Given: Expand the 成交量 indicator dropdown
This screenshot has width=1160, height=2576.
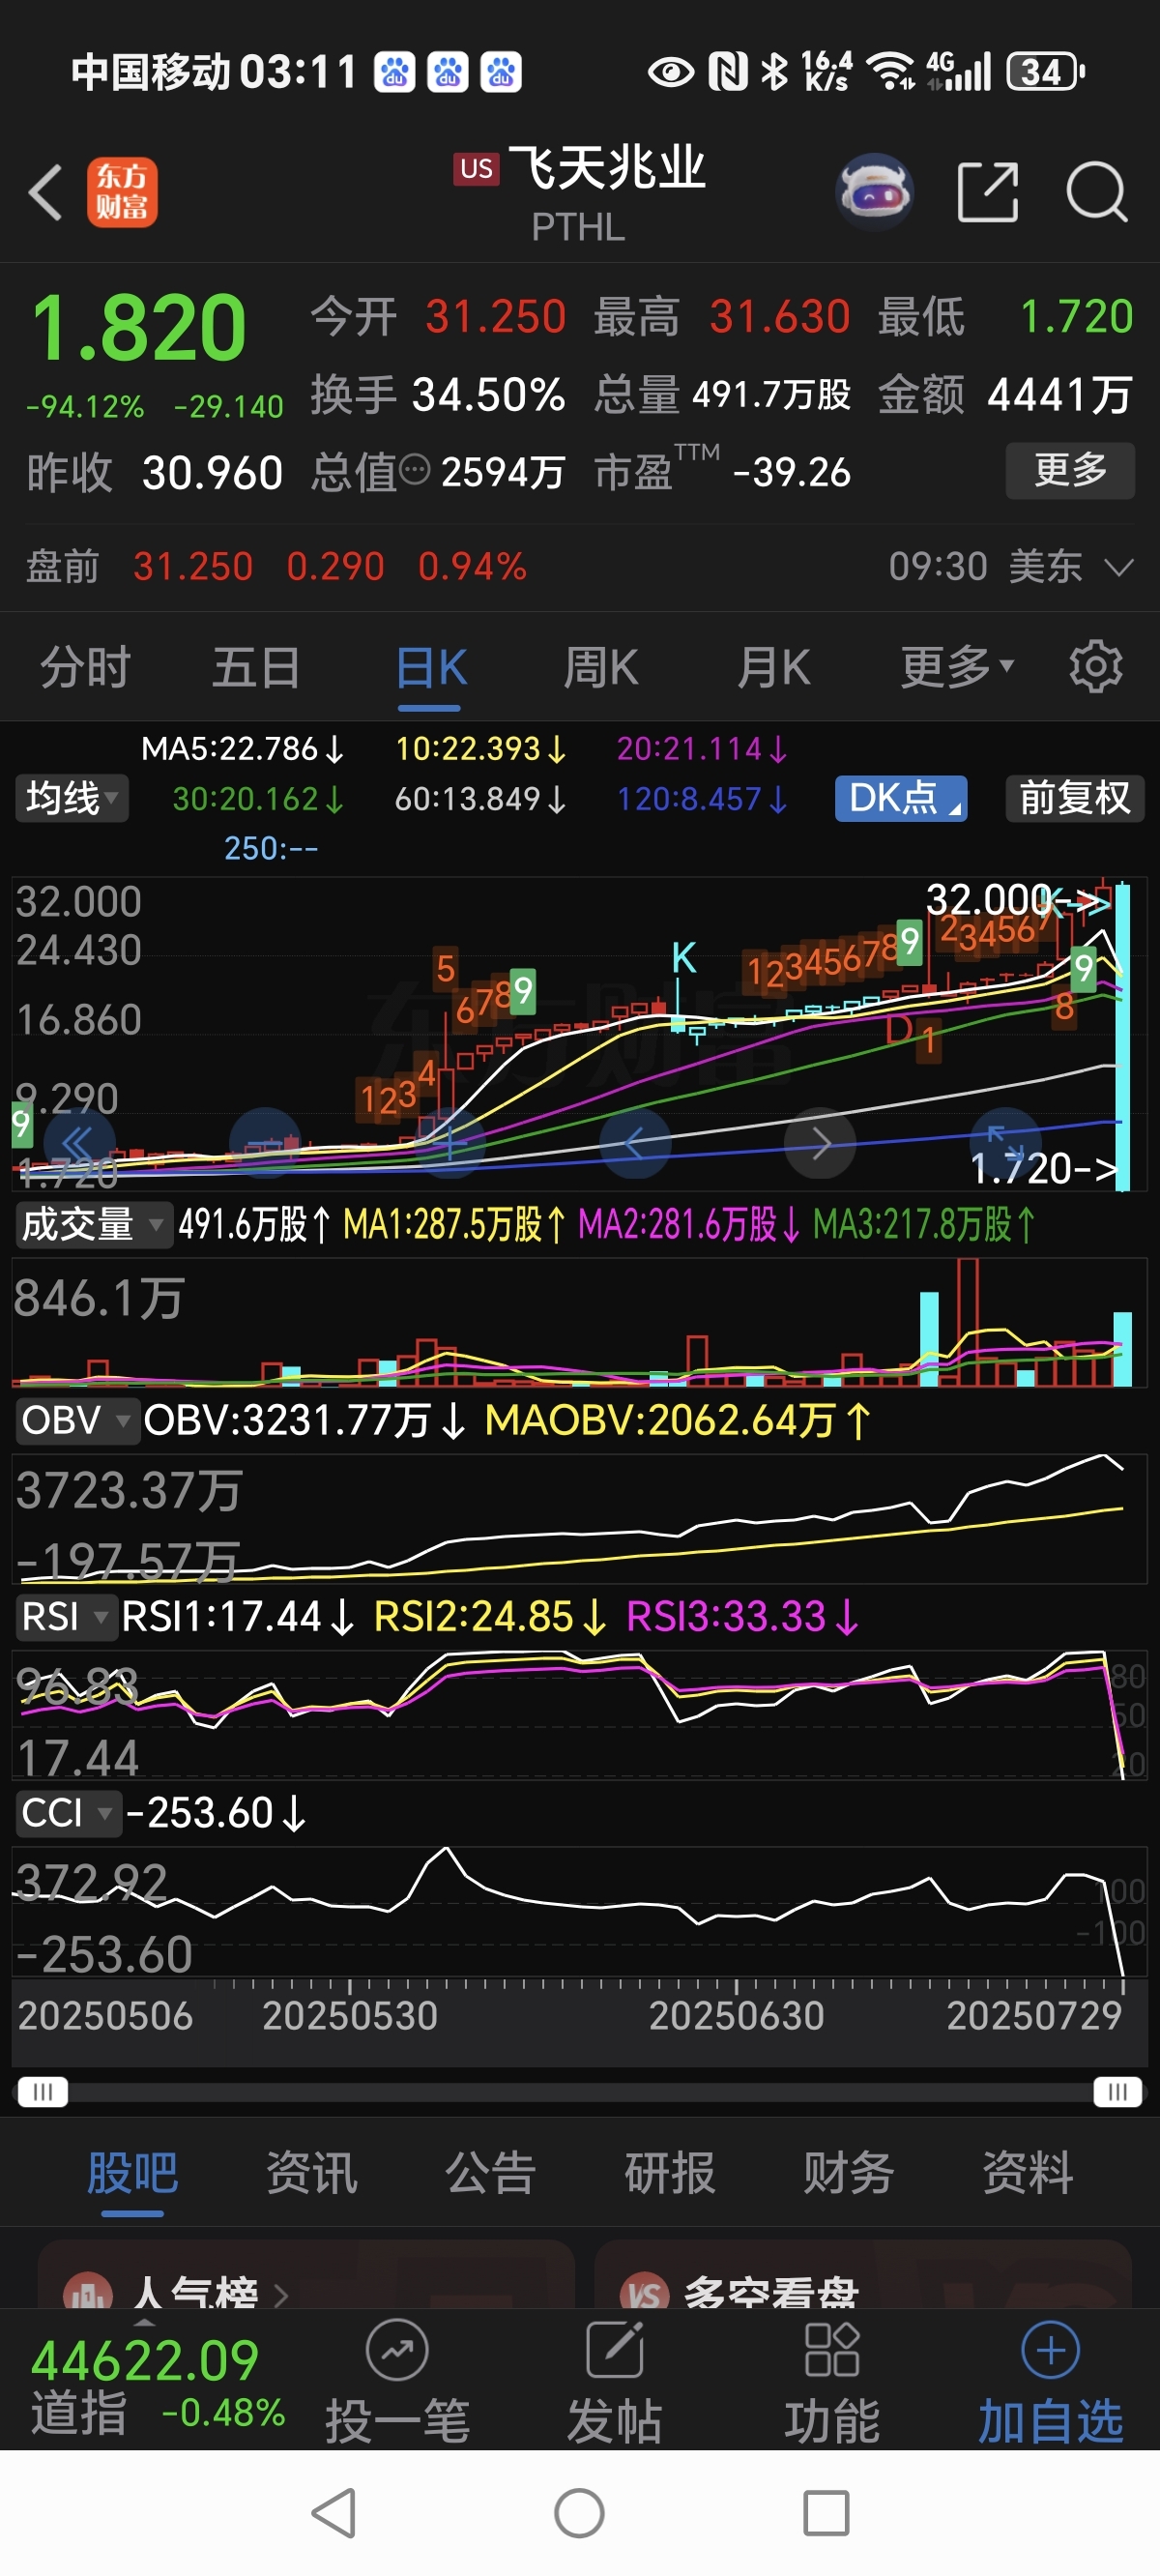Looking at the screenshot, I should coord(93,1224).
